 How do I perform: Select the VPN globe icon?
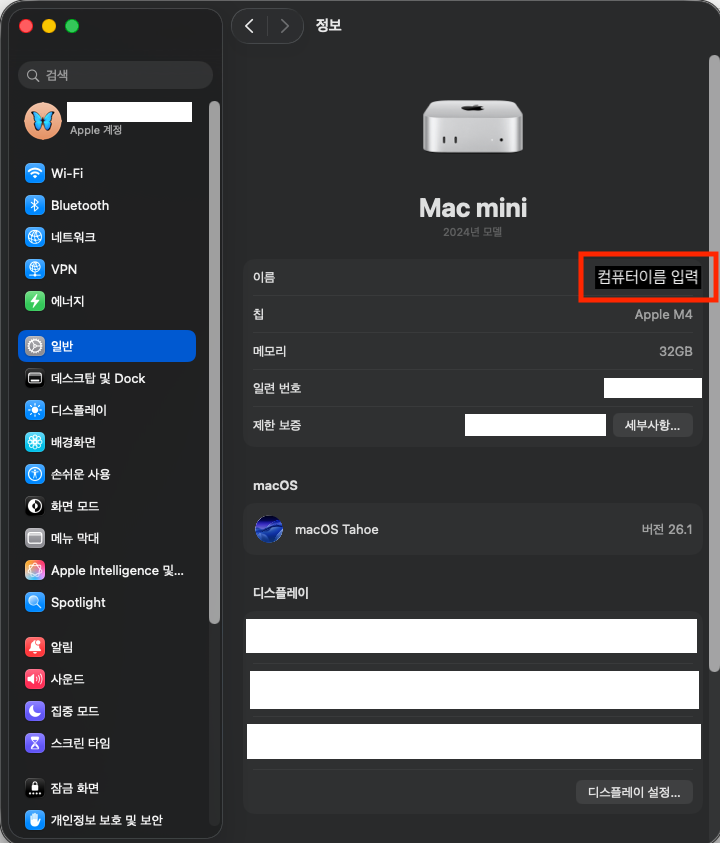(35, 269)
